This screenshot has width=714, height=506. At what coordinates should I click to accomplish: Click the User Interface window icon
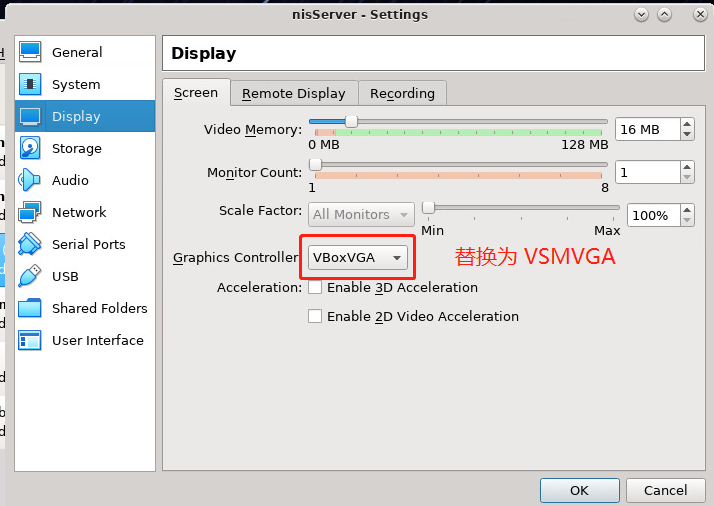[30, 340]
